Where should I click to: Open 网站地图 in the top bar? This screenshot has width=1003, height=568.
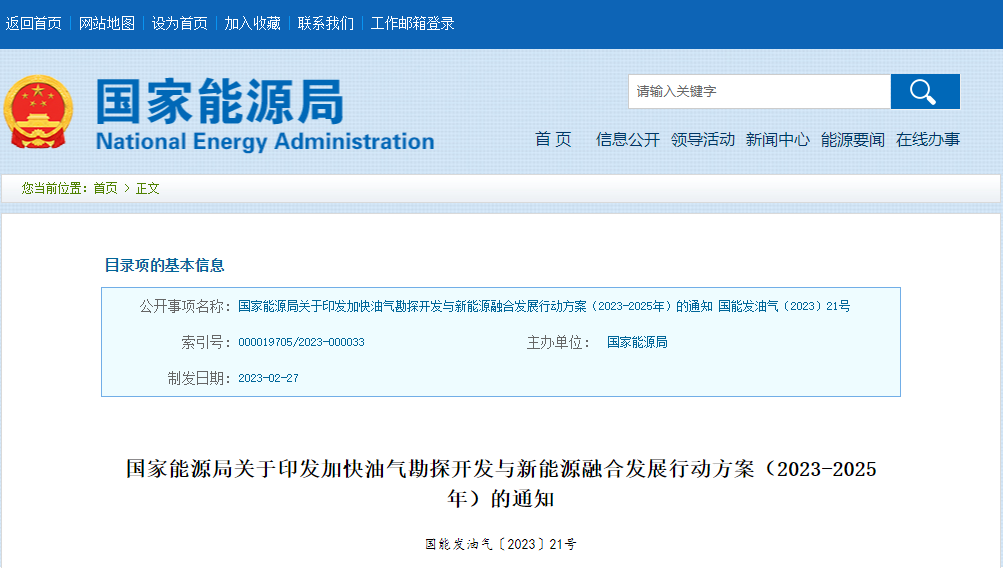tap(107, 23)
